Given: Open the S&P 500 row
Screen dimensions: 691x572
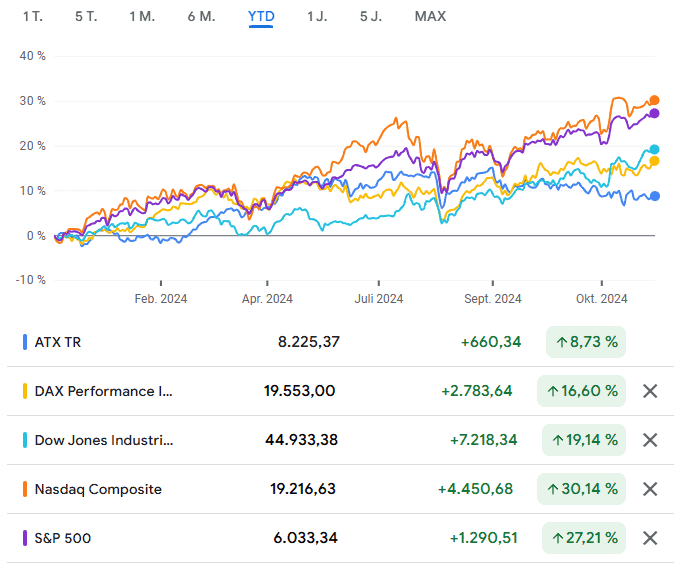Looking at the screenshot, I should pyautogui.click(x=340, y=538).
